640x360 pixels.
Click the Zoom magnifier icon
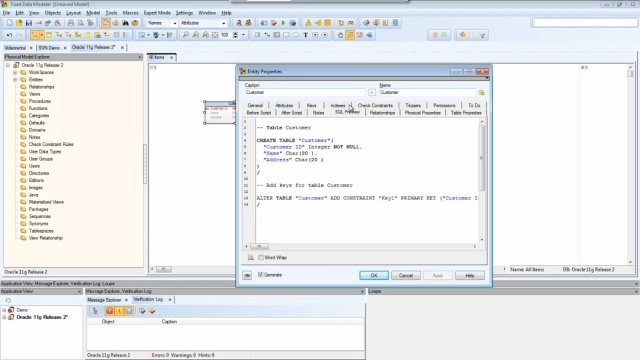pyautogui.click(x=186, y=35)
